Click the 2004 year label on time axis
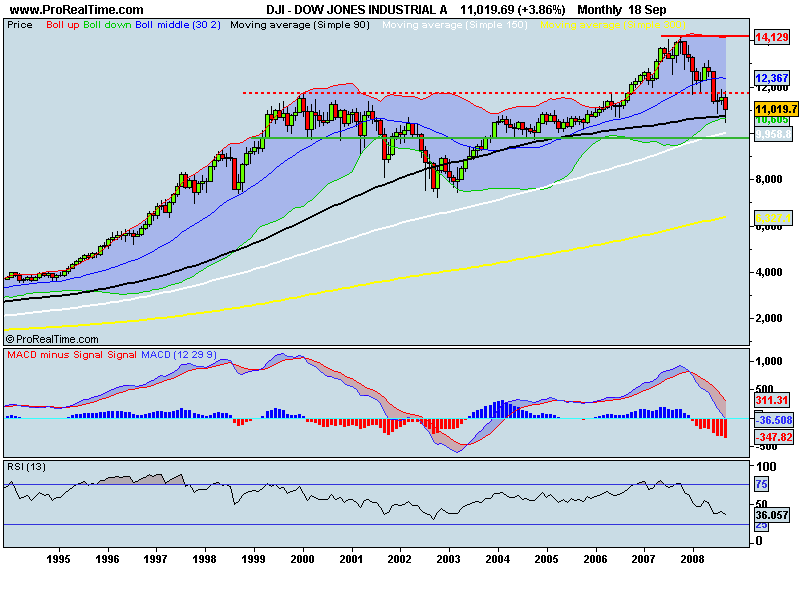 coord(497,559)
